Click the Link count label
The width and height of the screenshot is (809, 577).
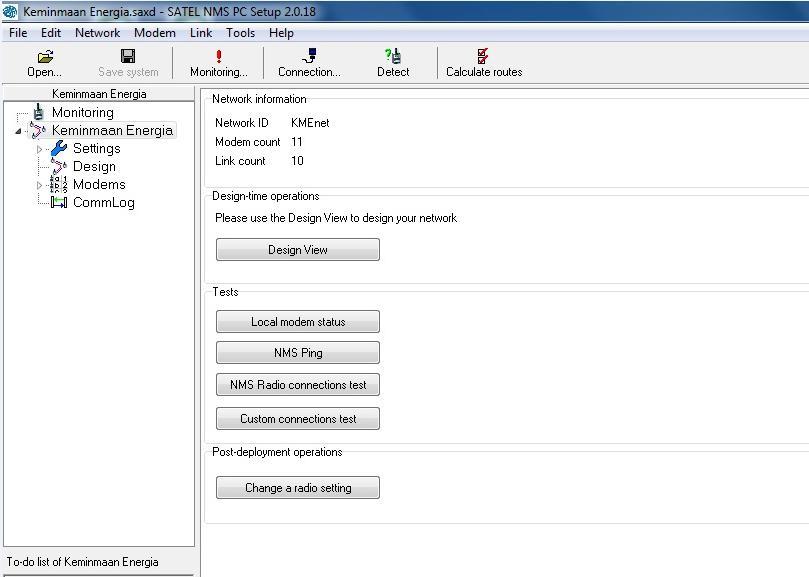(240, 161)
